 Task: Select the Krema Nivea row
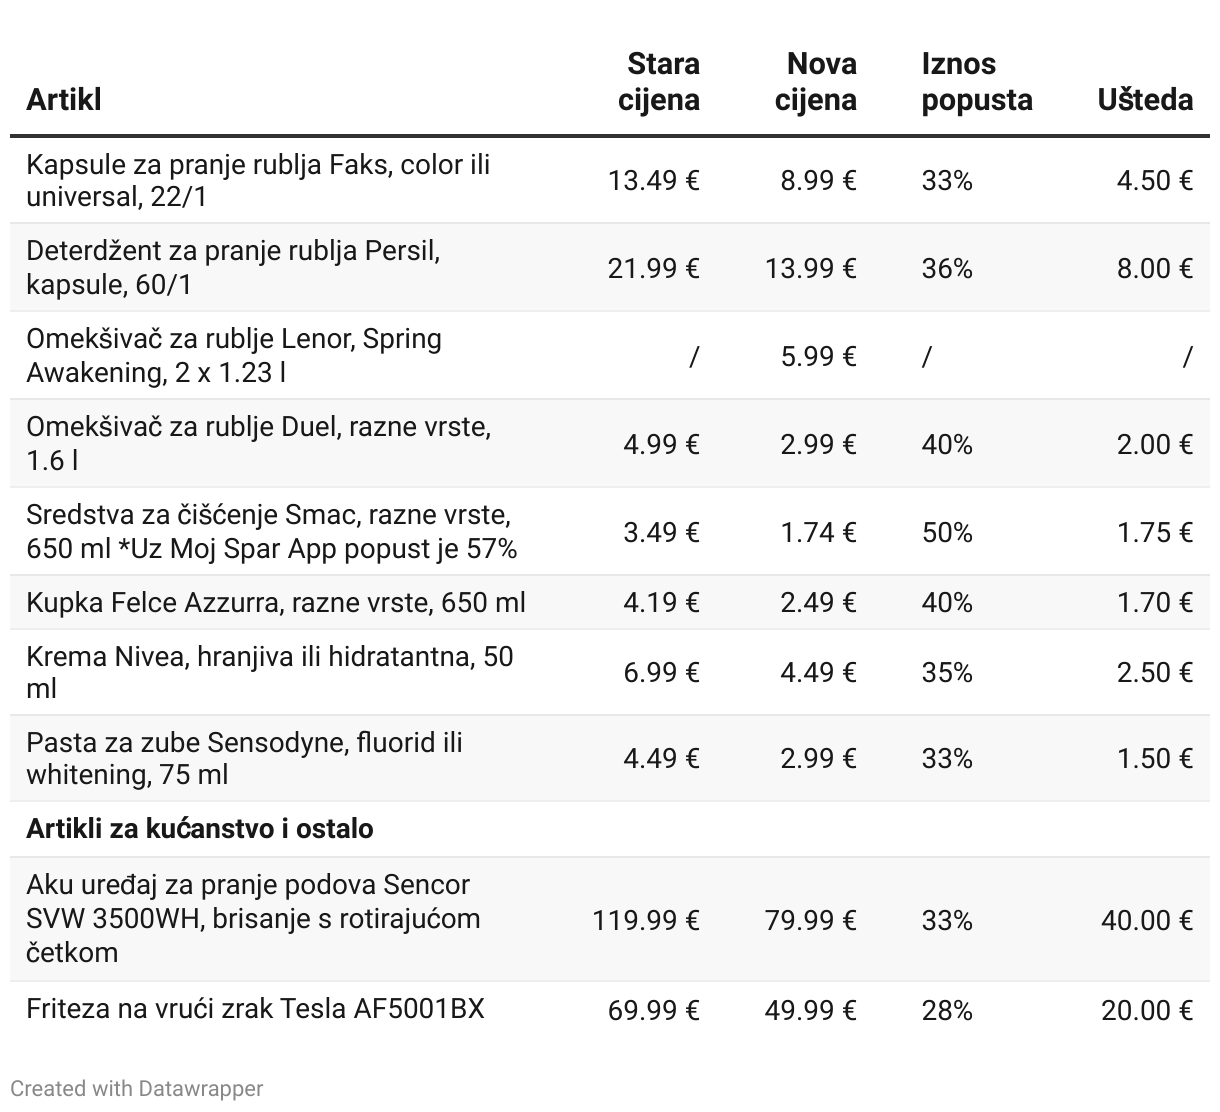(x=610, y=672)
